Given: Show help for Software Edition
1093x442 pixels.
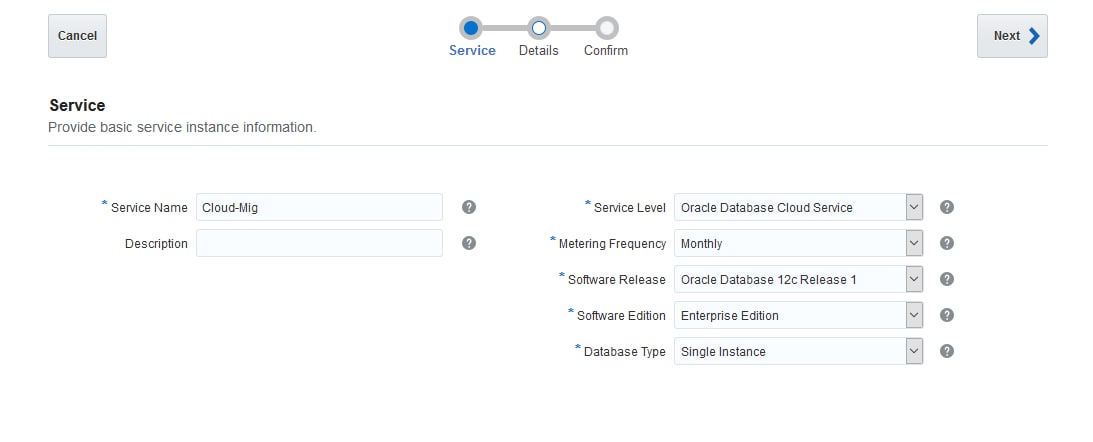Looking at the screenshot, I should pos(947,315).
